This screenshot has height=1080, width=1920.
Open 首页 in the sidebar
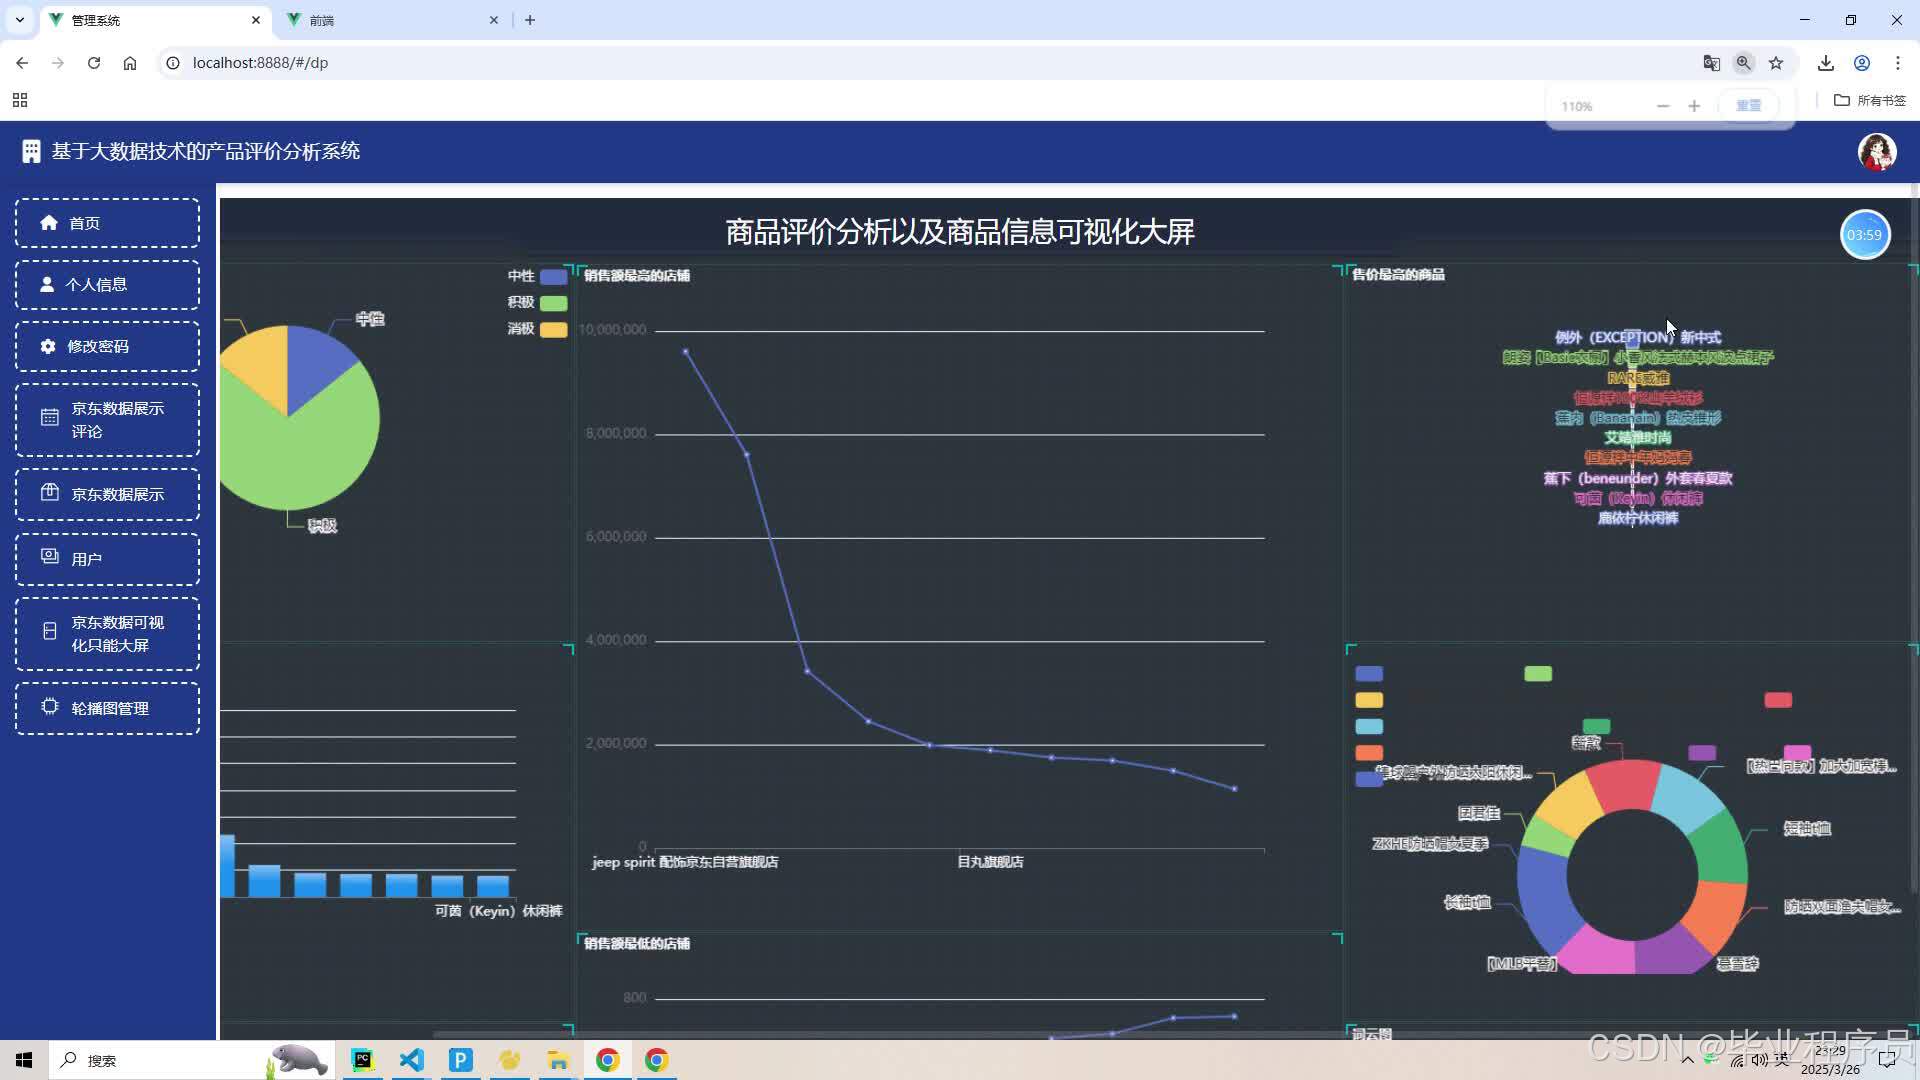107,223
